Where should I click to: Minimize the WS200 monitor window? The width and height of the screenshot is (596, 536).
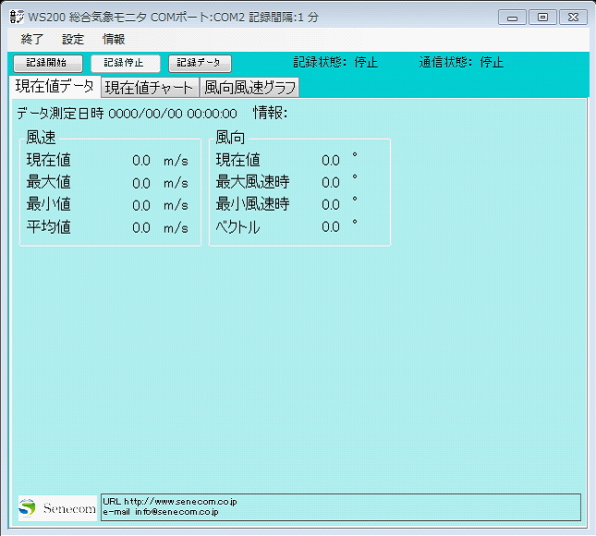pos(512,17)
